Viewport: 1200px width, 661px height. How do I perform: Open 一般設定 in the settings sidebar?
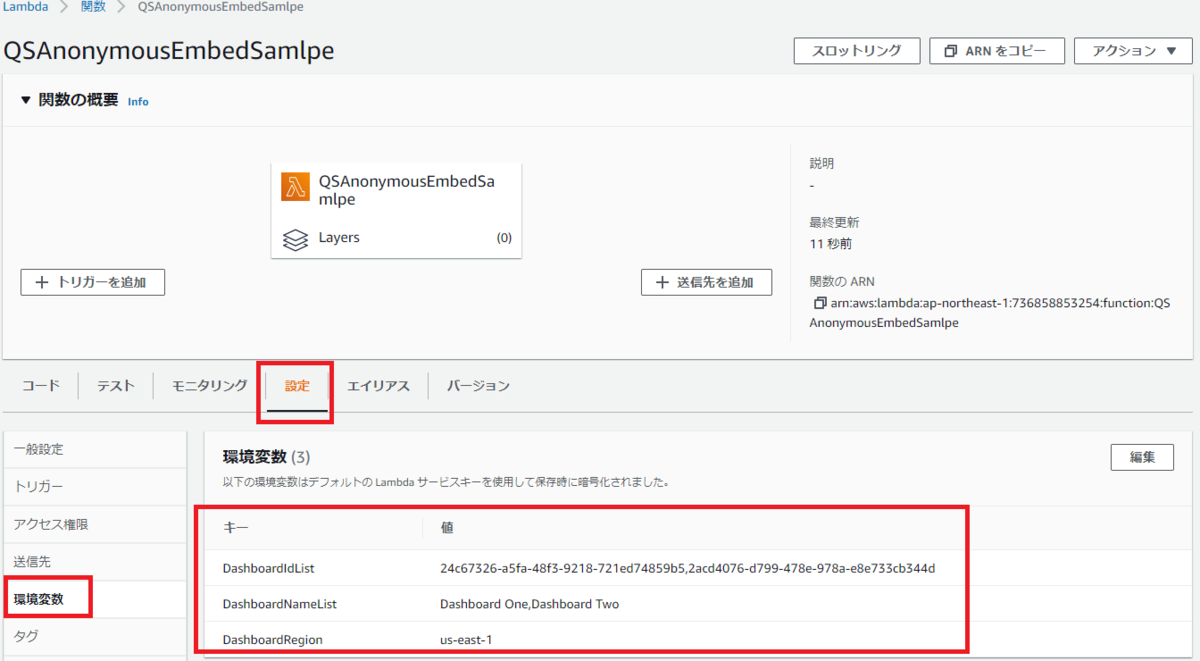click(x=94, y=450)
